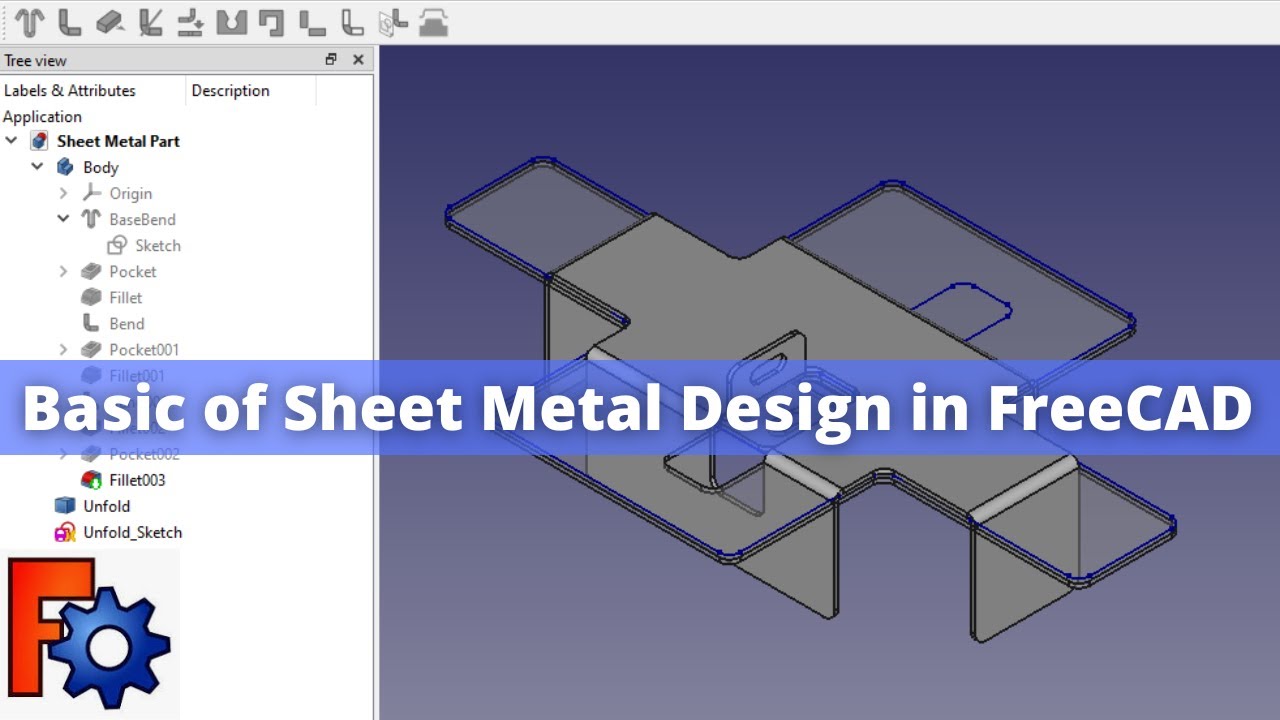Click the rounded cutout outline on right flange

(962, 313)
